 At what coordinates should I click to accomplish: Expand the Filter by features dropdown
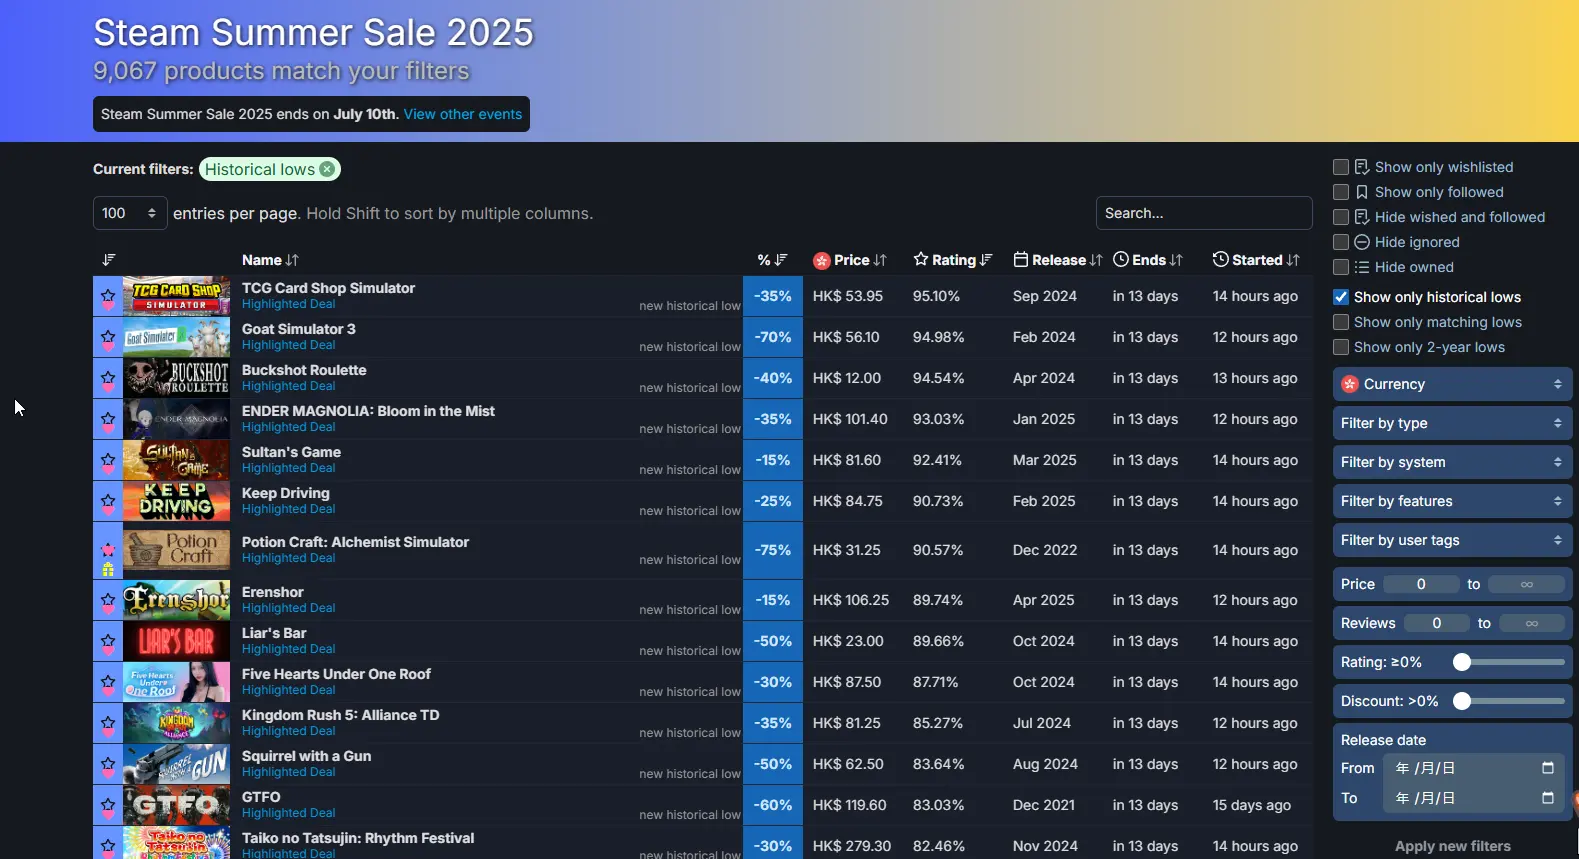1452,501
